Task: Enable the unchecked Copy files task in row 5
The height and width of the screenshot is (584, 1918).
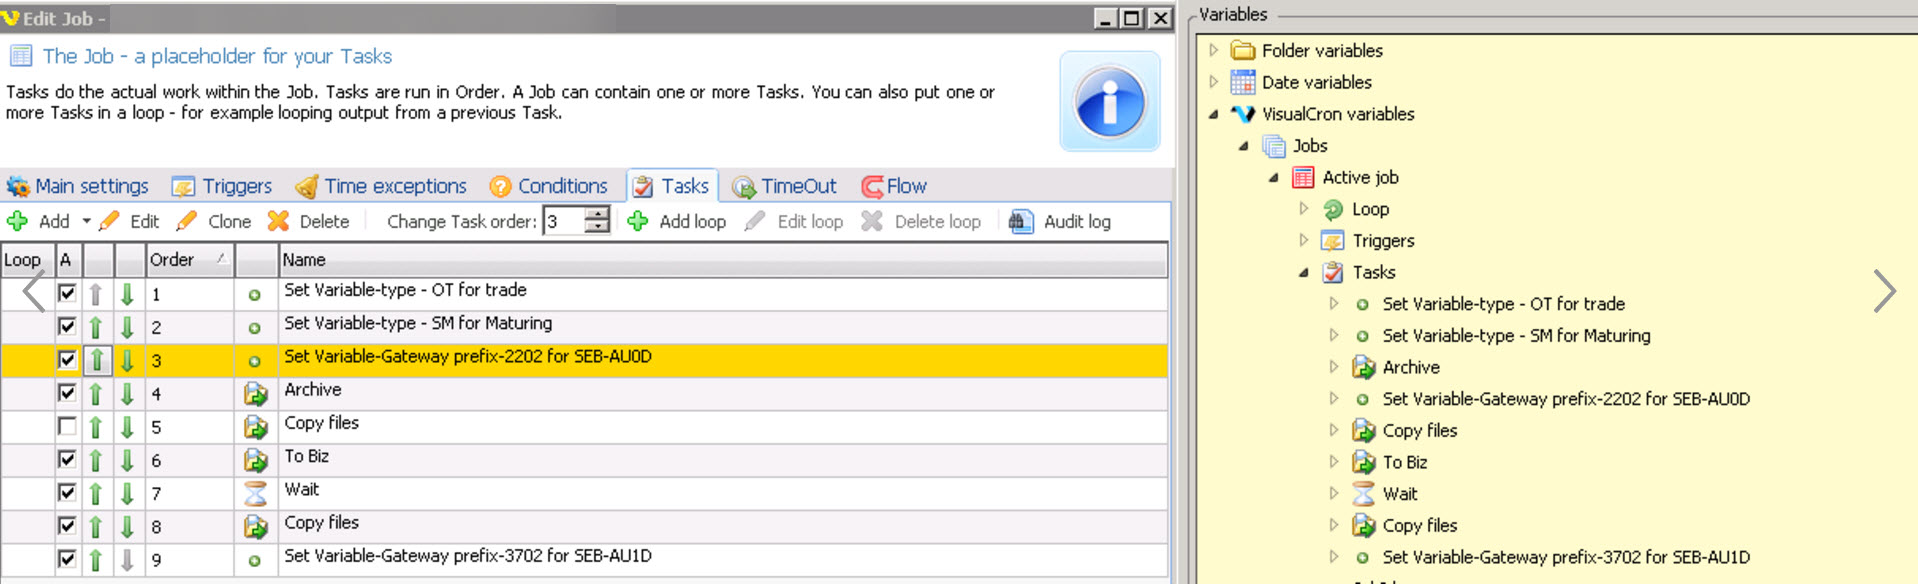Action: click(67, 427)
